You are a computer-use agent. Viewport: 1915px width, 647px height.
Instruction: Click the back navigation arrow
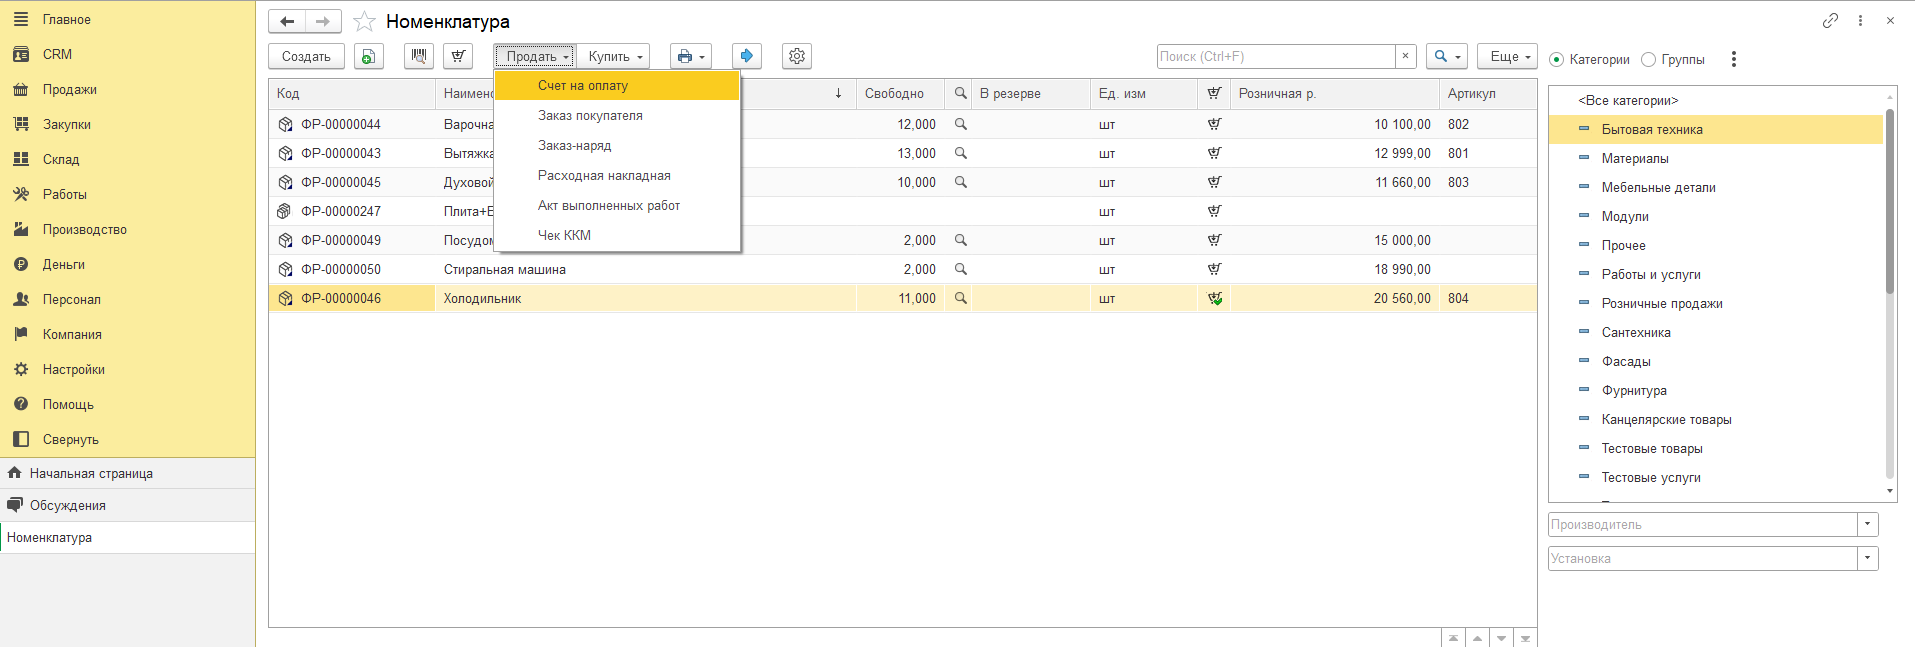pos(287,21)
